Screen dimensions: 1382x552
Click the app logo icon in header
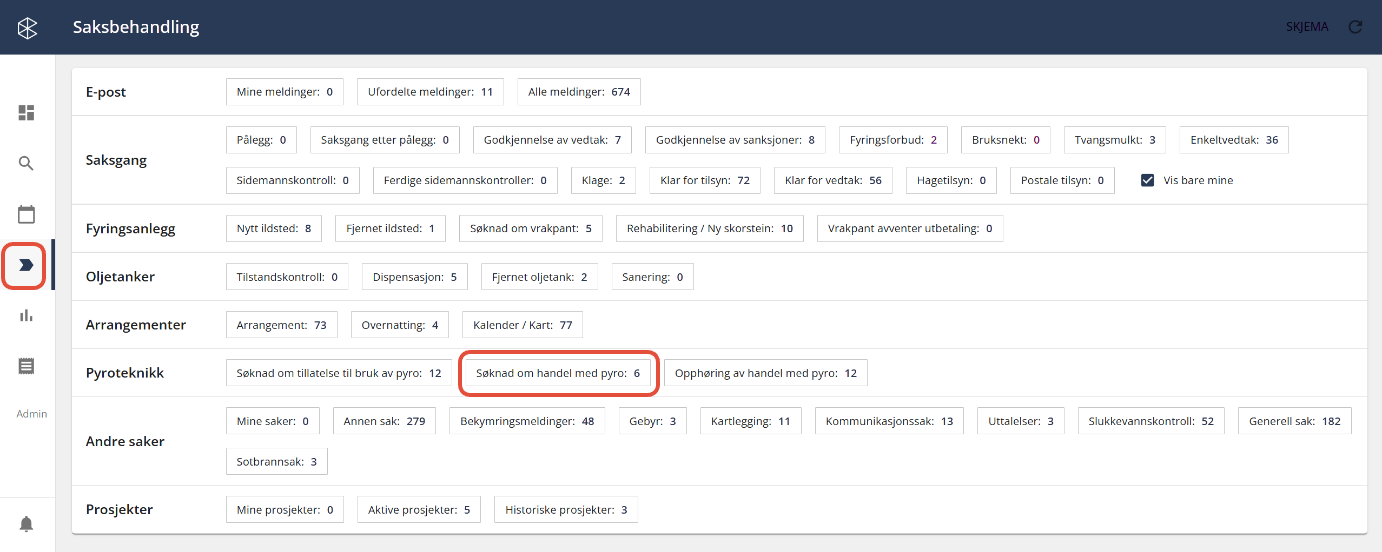27,27
